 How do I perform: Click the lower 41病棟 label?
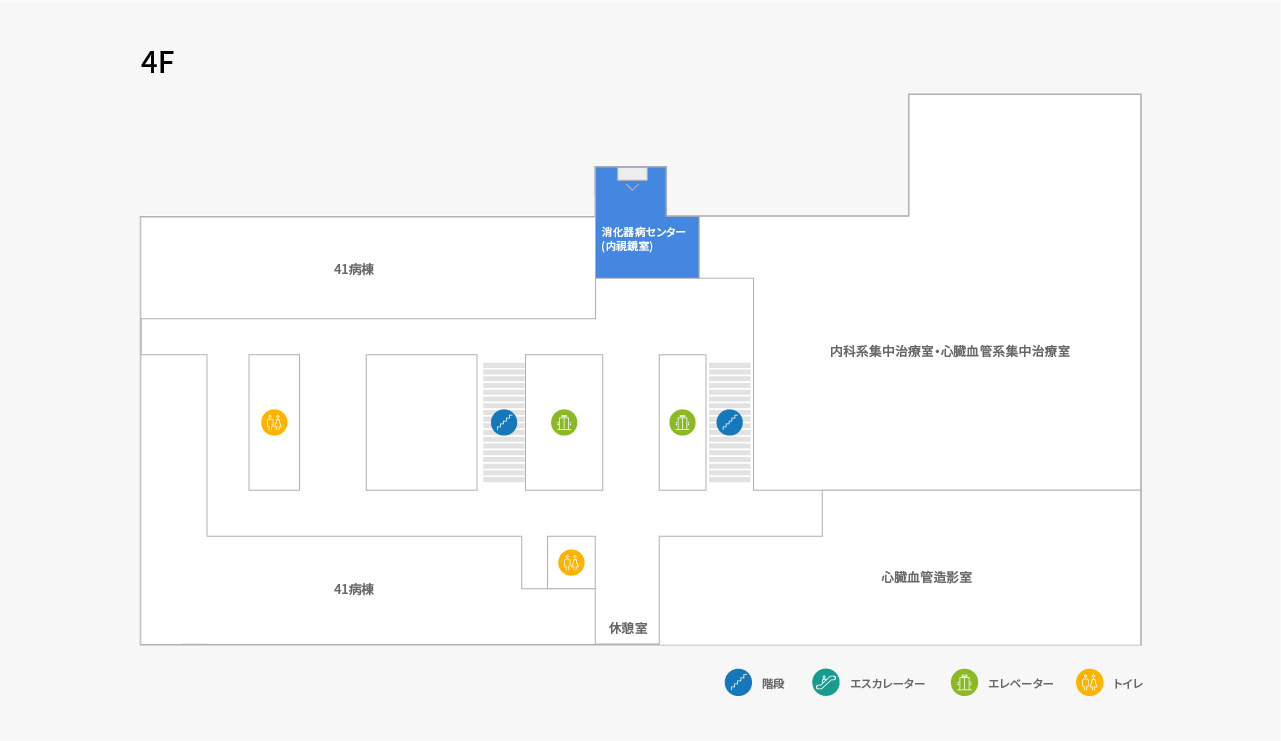[x=354, y=589]
